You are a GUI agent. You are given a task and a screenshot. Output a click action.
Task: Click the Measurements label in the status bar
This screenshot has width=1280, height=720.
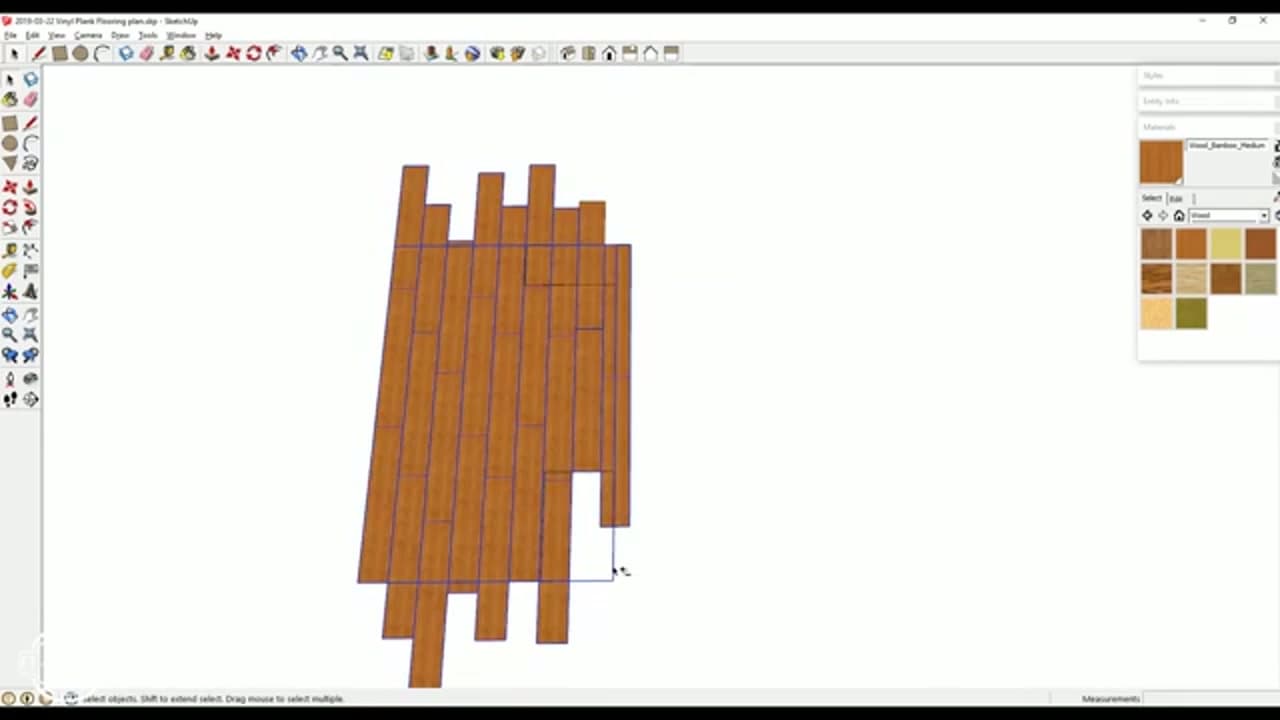pos(1110,699)
